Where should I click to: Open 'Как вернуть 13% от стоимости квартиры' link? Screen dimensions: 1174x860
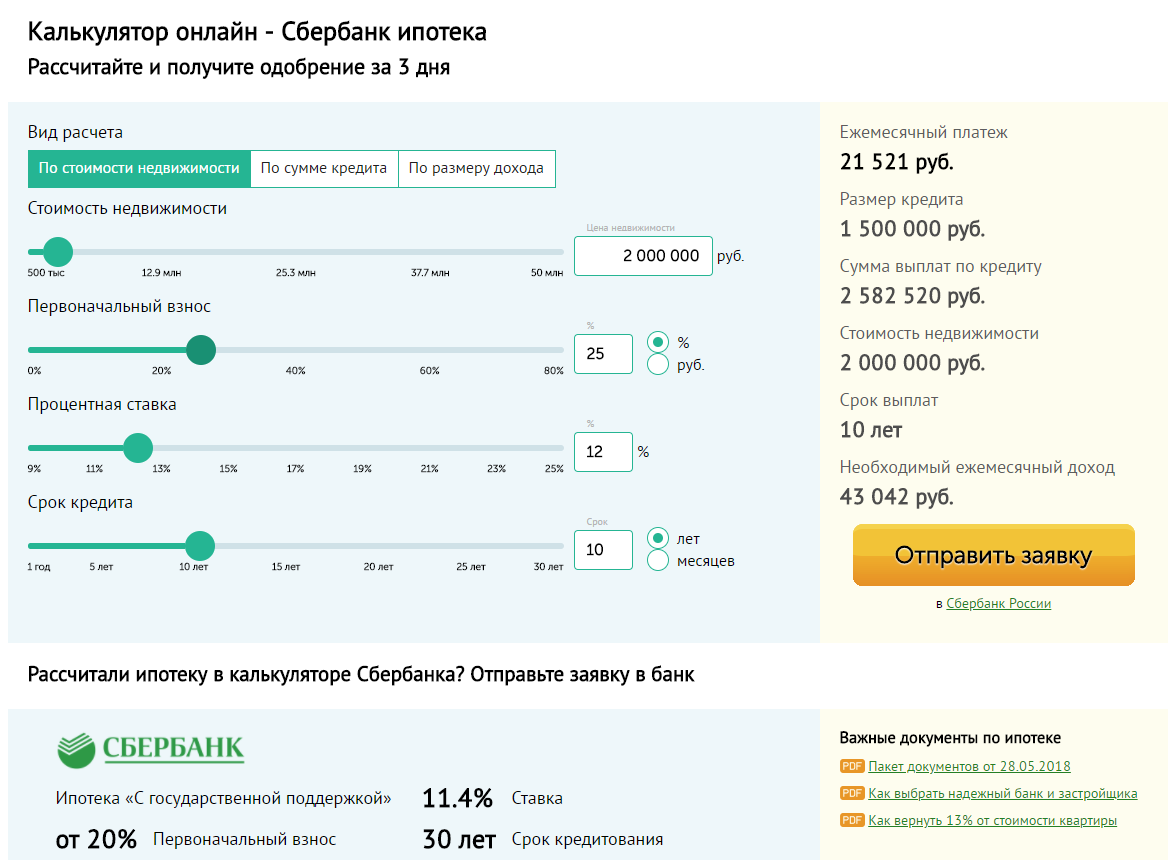click(992, 820)
